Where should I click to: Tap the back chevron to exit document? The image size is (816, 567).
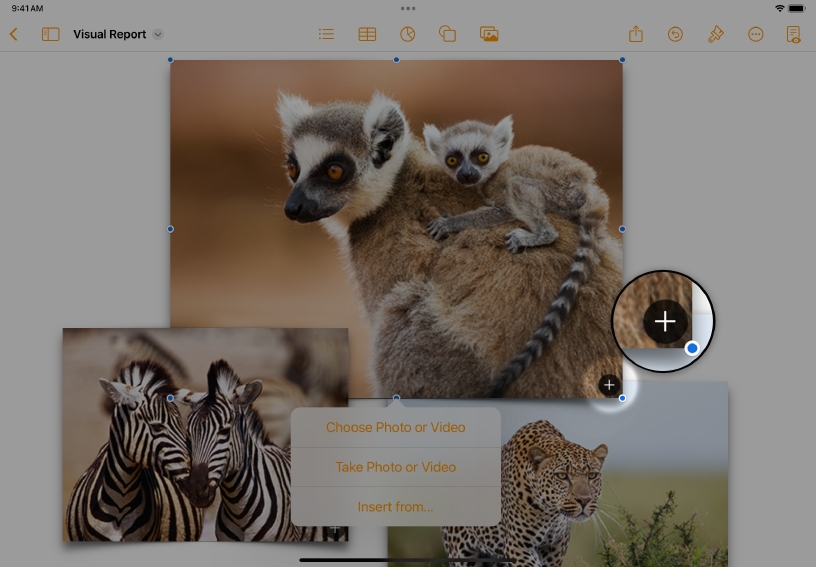14,34
